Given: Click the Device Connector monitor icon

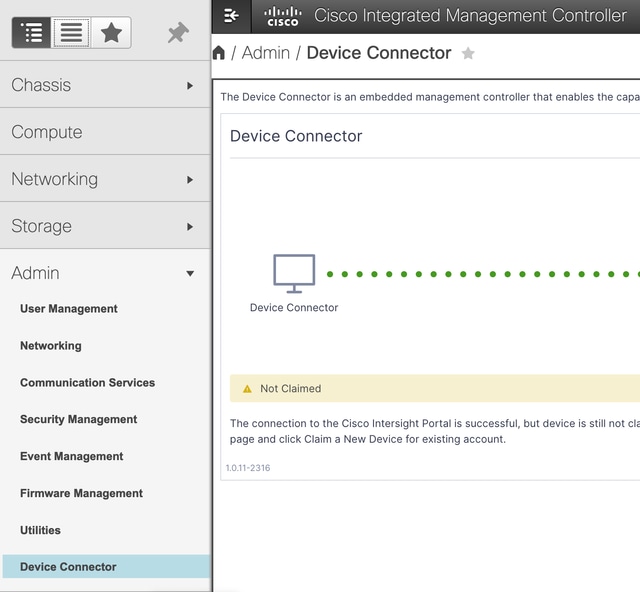Looking at the screenshot, I should point(294,274).
